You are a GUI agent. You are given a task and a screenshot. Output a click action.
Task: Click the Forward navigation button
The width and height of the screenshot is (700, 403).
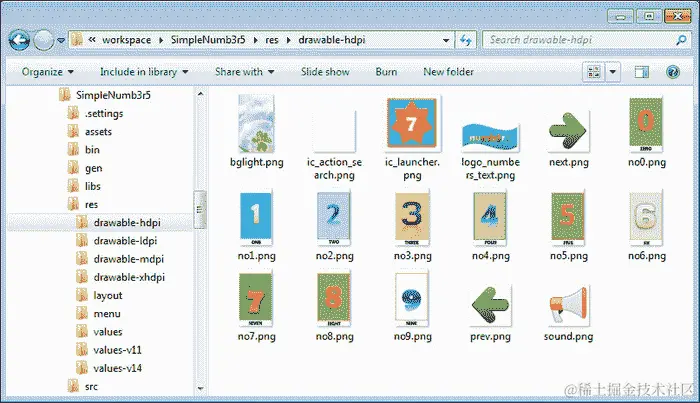44,41
